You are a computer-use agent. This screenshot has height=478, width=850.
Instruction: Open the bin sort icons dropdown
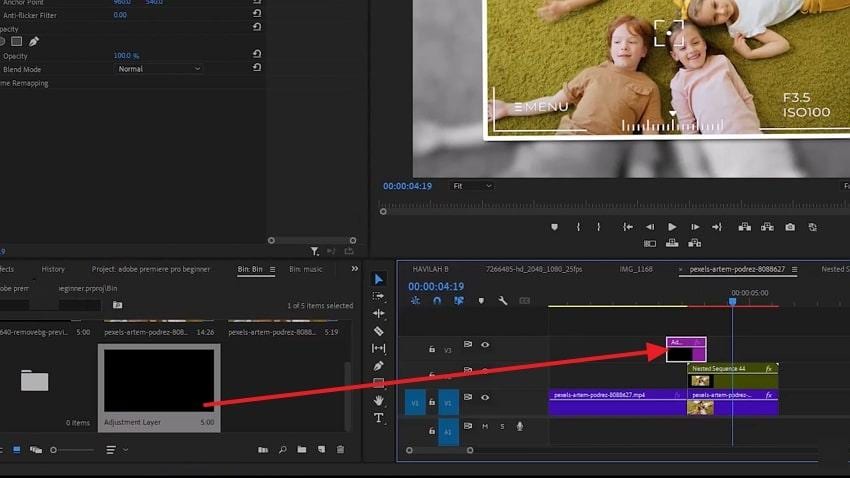117,450
